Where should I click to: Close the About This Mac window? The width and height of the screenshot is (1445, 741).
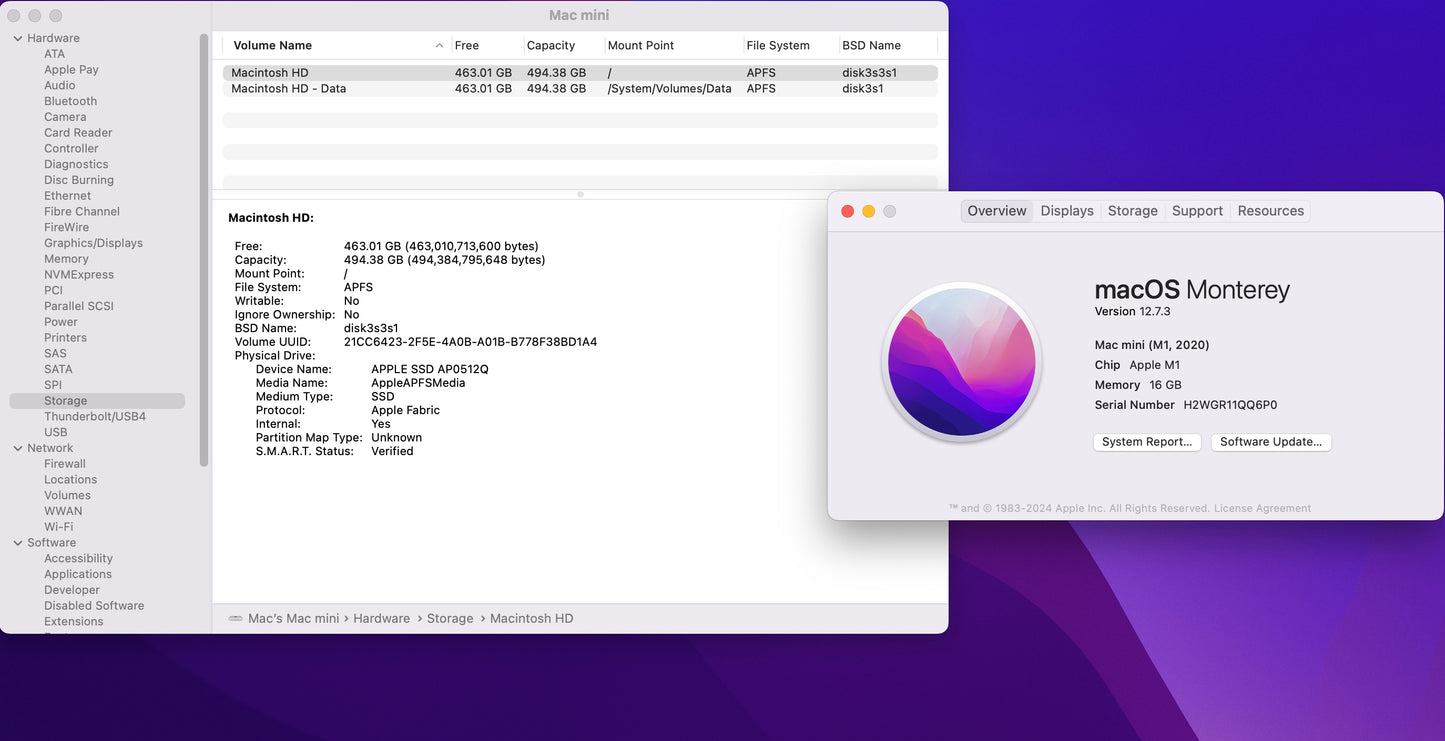pyautogui.click(x=847, y=211)
